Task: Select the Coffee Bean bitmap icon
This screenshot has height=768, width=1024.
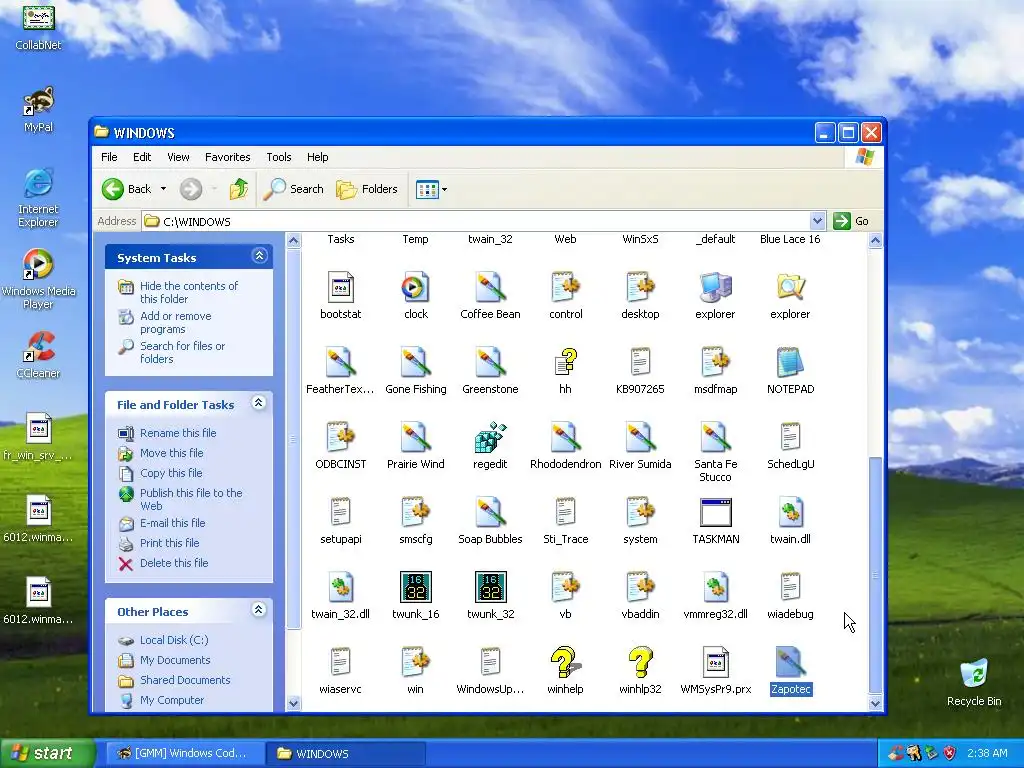Action: point(490,287)
